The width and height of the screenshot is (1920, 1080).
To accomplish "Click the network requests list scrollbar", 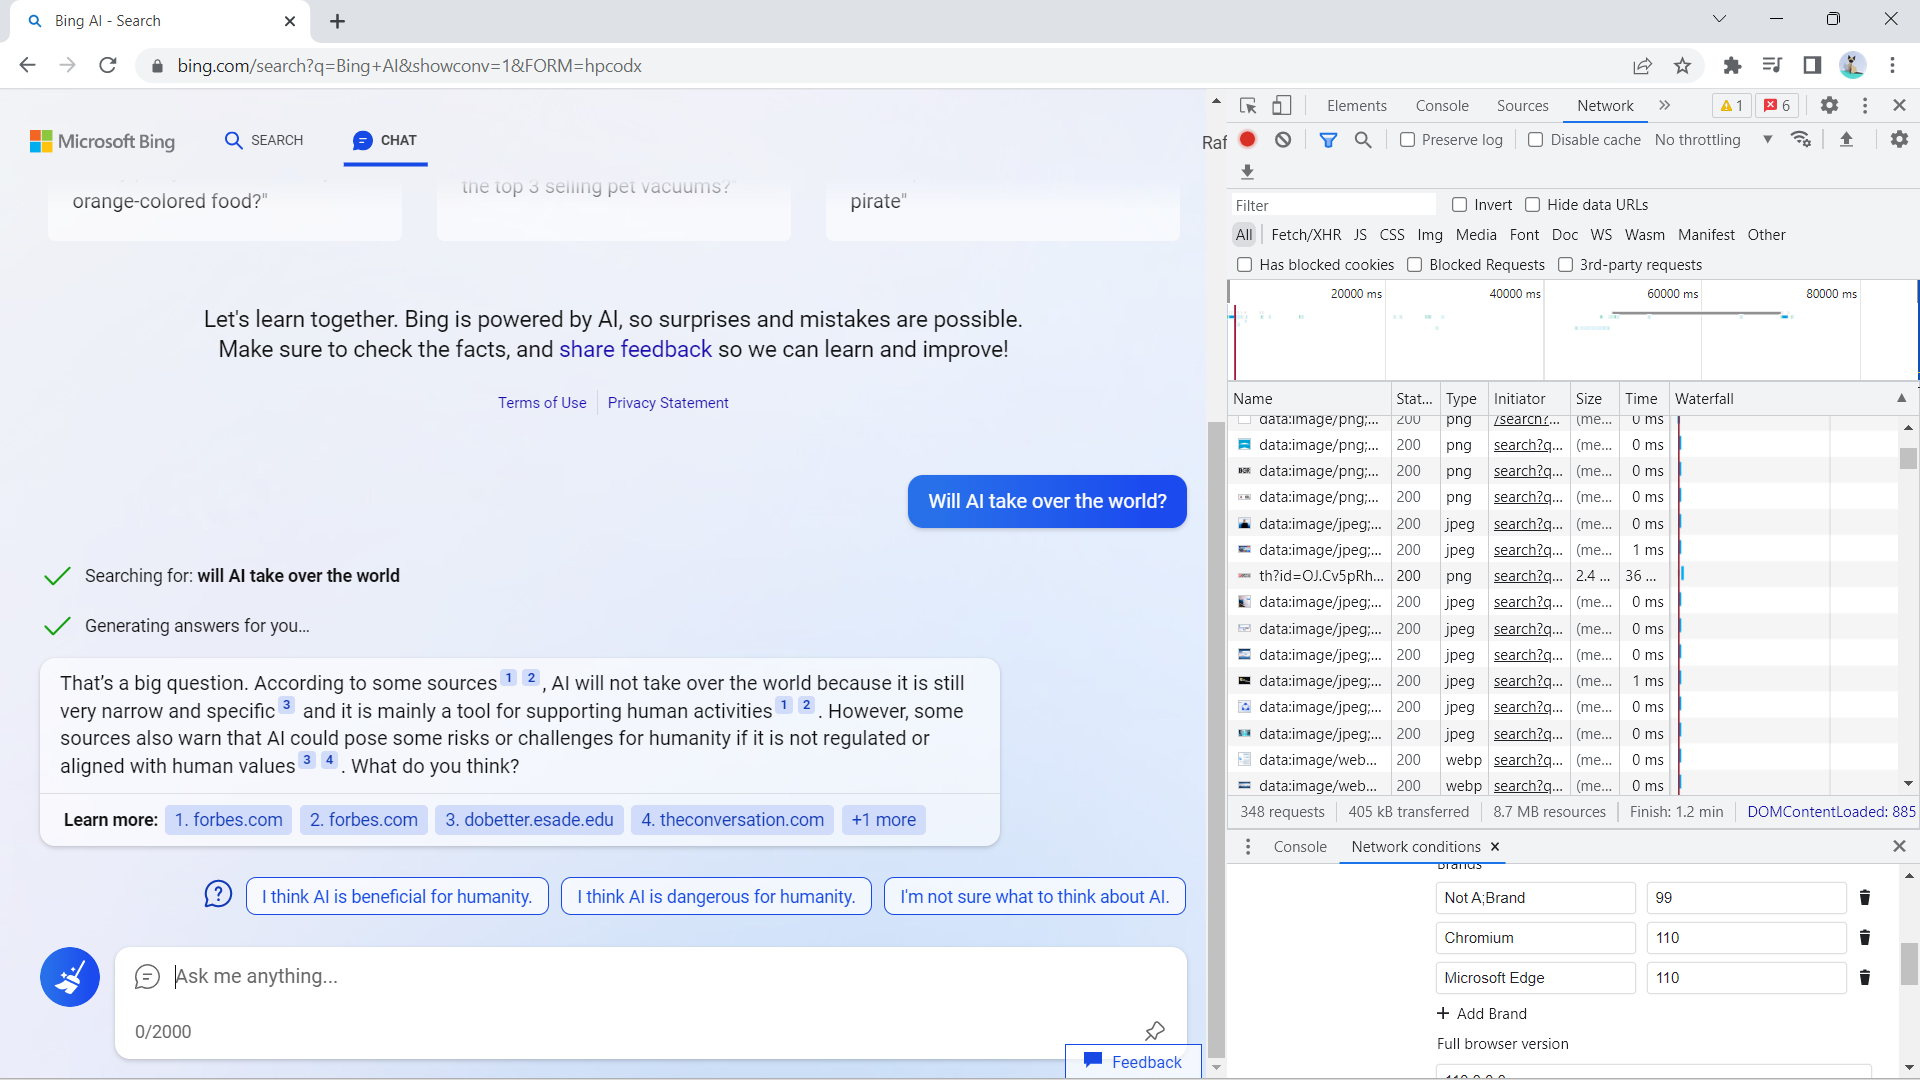I will [1908, 458].
